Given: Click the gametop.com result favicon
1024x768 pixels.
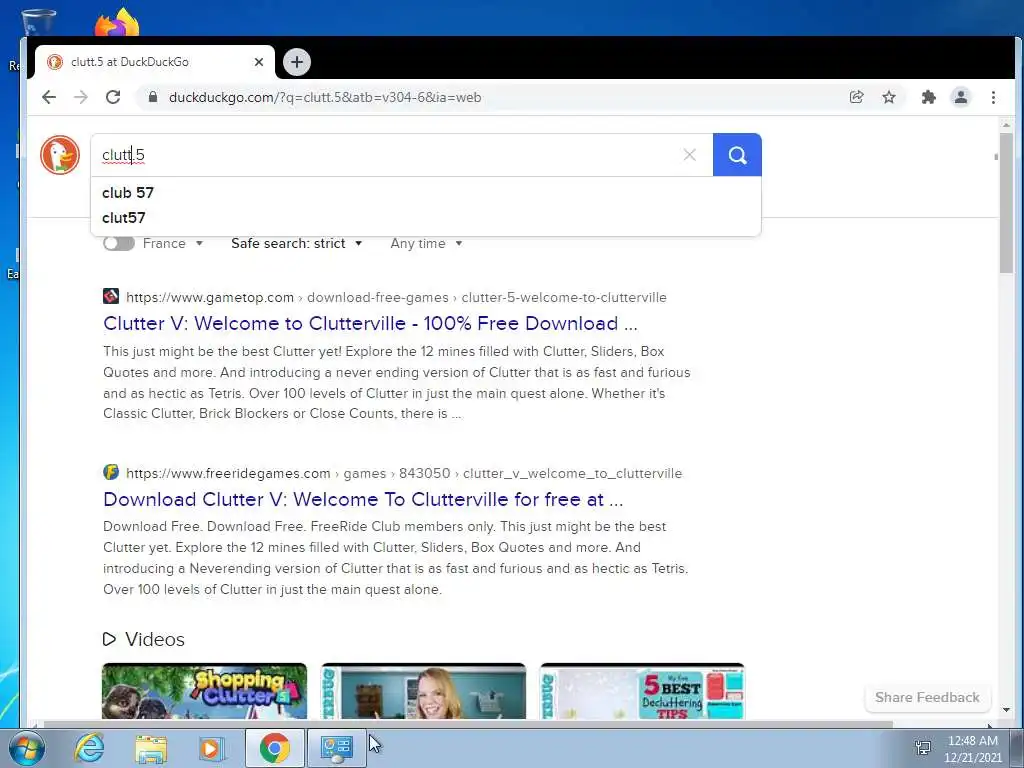Looking at the screenshot, I should tap(111, 296).
